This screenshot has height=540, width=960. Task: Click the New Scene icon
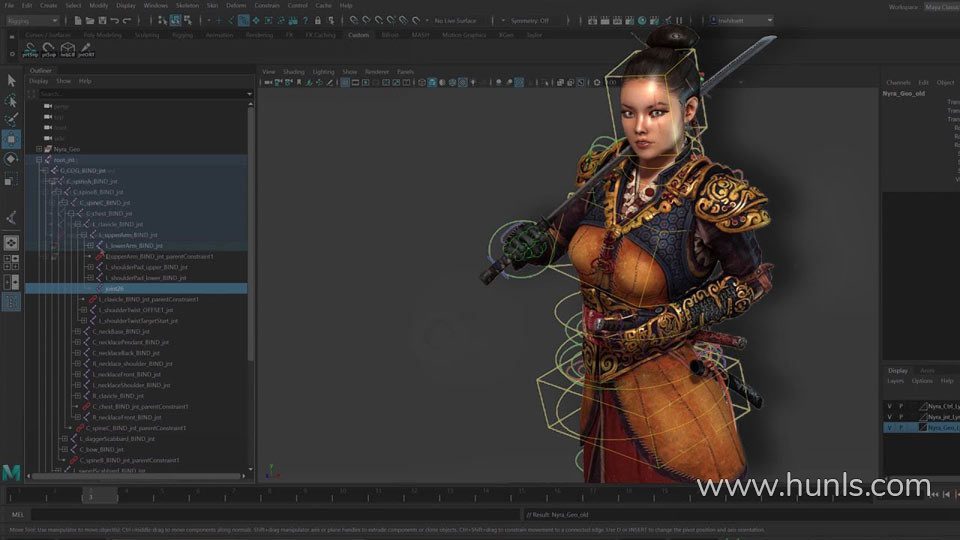click(x=78, y=21)
